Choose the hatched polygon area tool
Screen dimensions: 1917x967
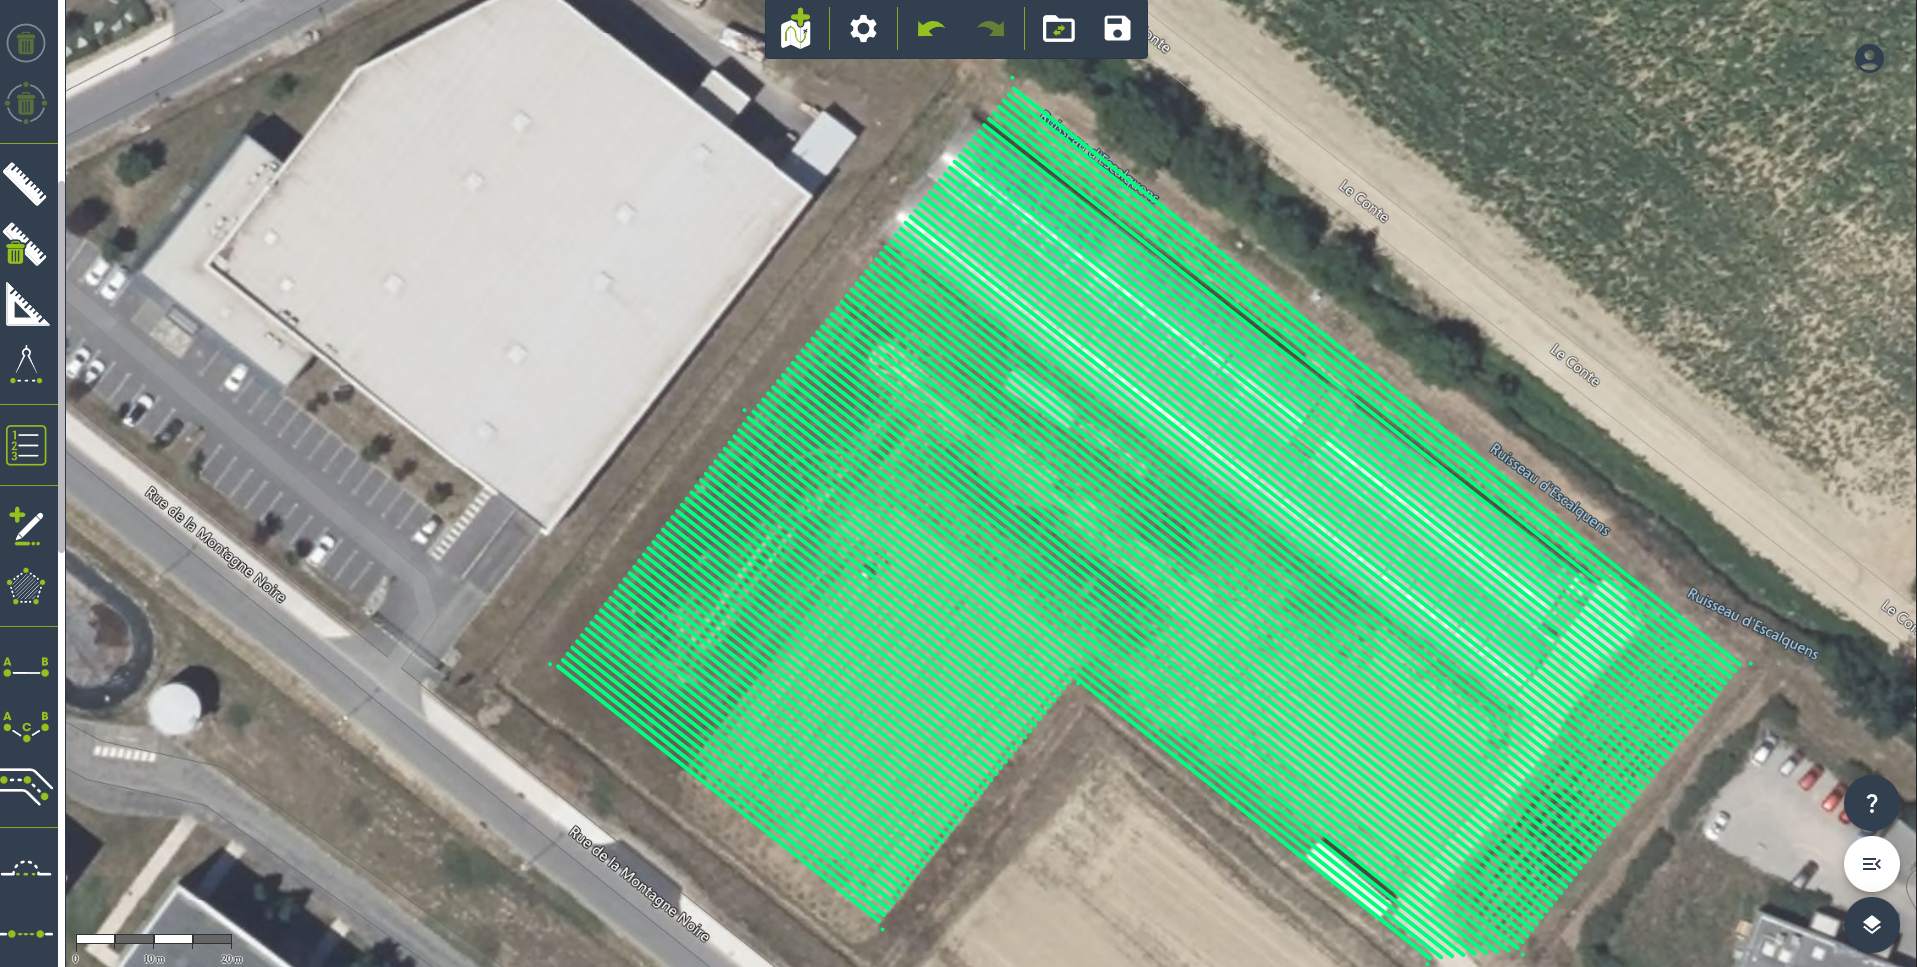(26, 587)
